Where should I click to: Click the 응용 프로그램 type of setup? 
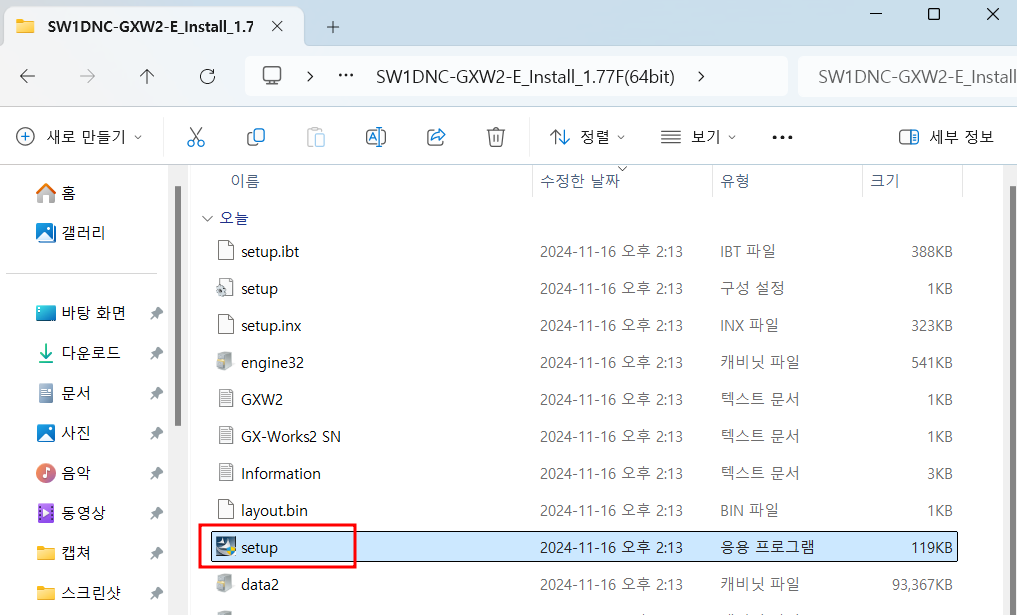pos(767,547)
